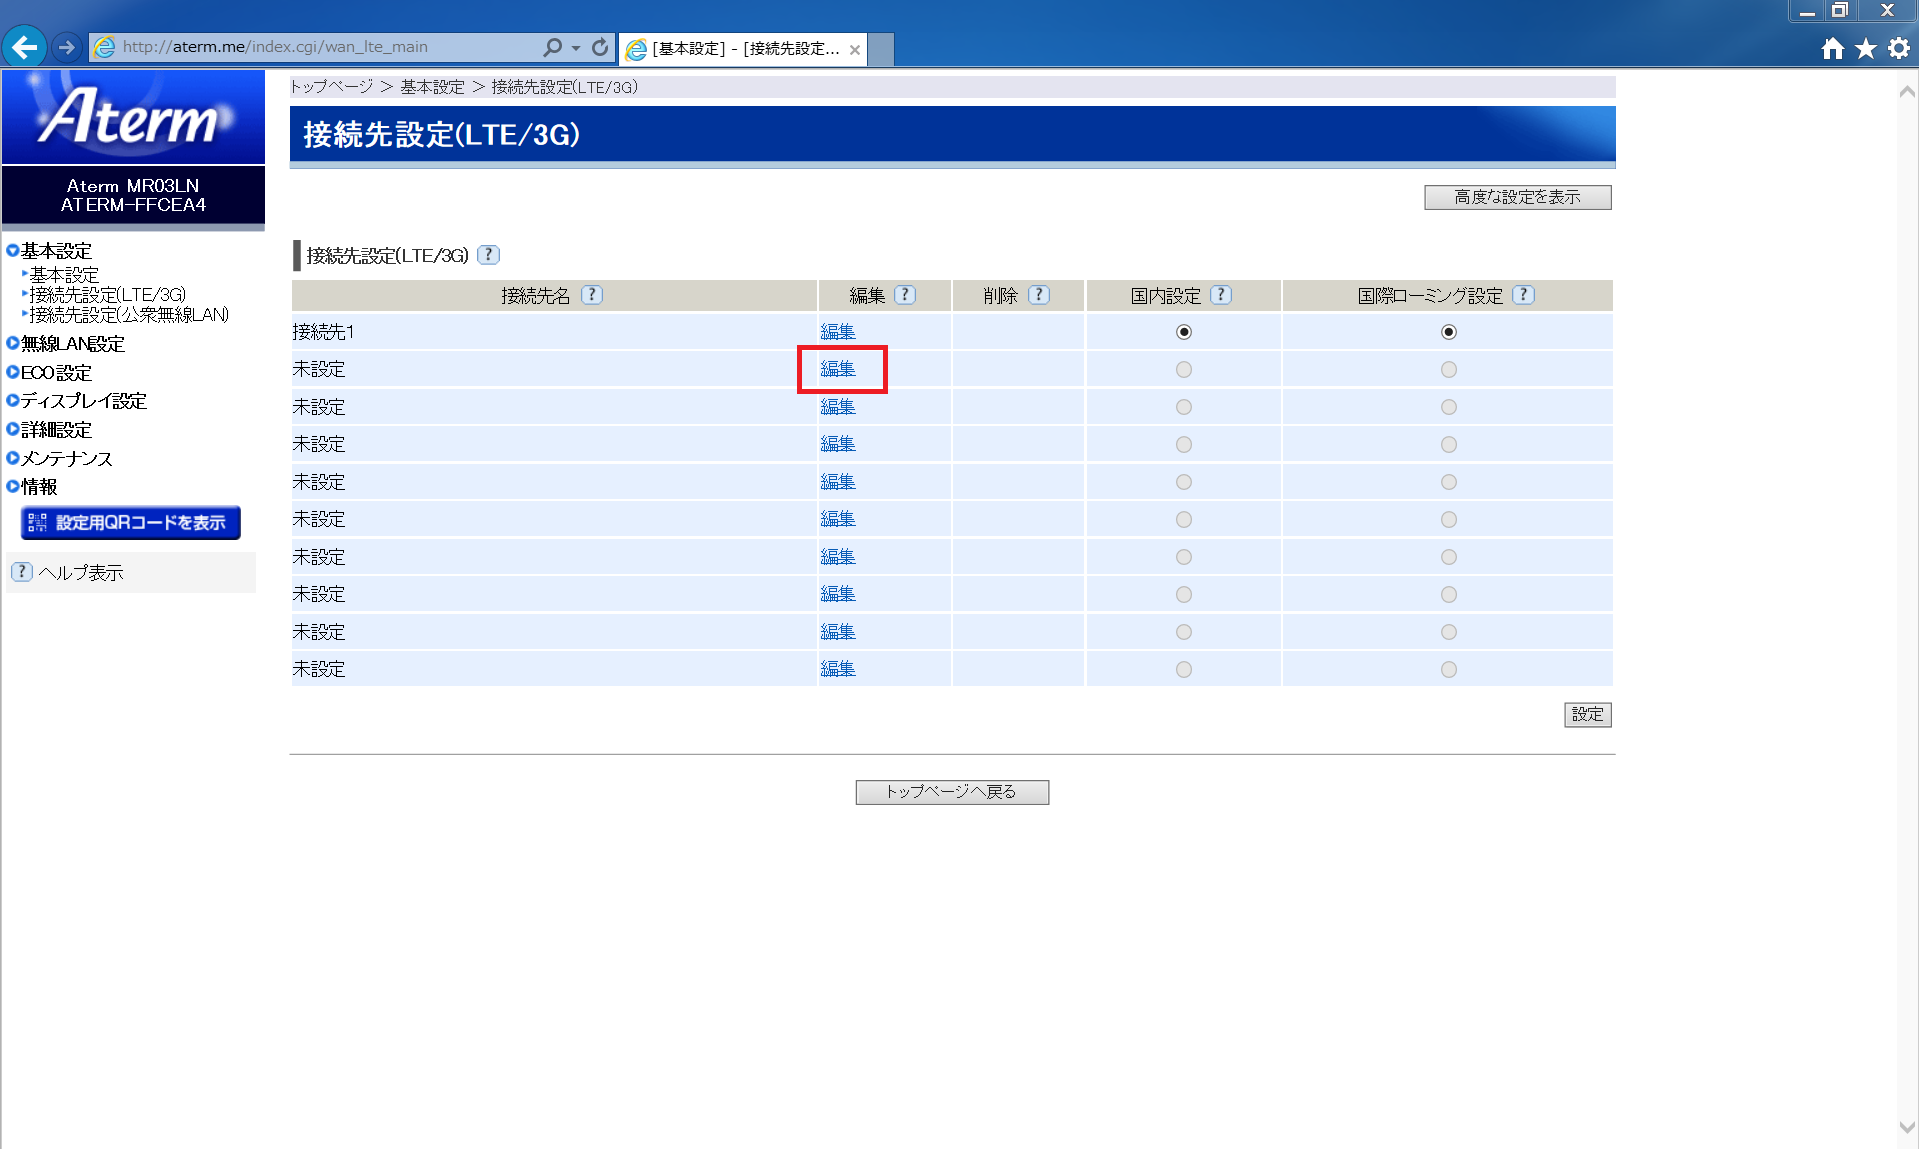The height and width of the screenshot is (1149, 1919).
Task: Open the address bar search dropdown
Action: (x=574, y=47)
